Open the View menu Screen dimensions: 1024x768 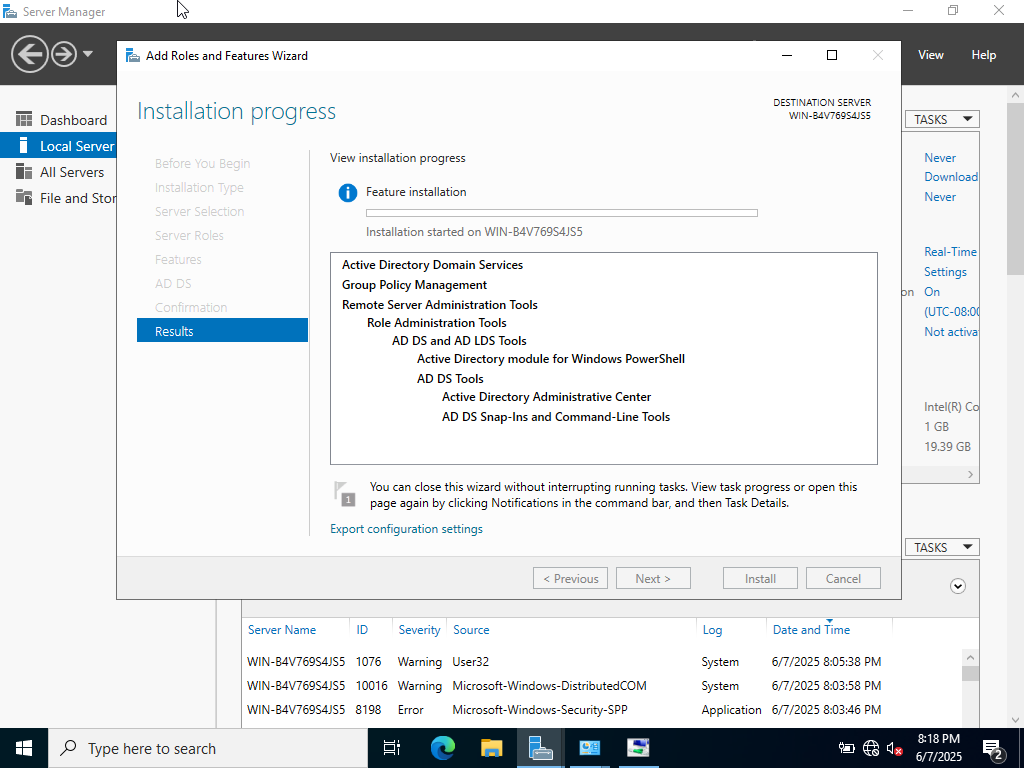point(930,55)
